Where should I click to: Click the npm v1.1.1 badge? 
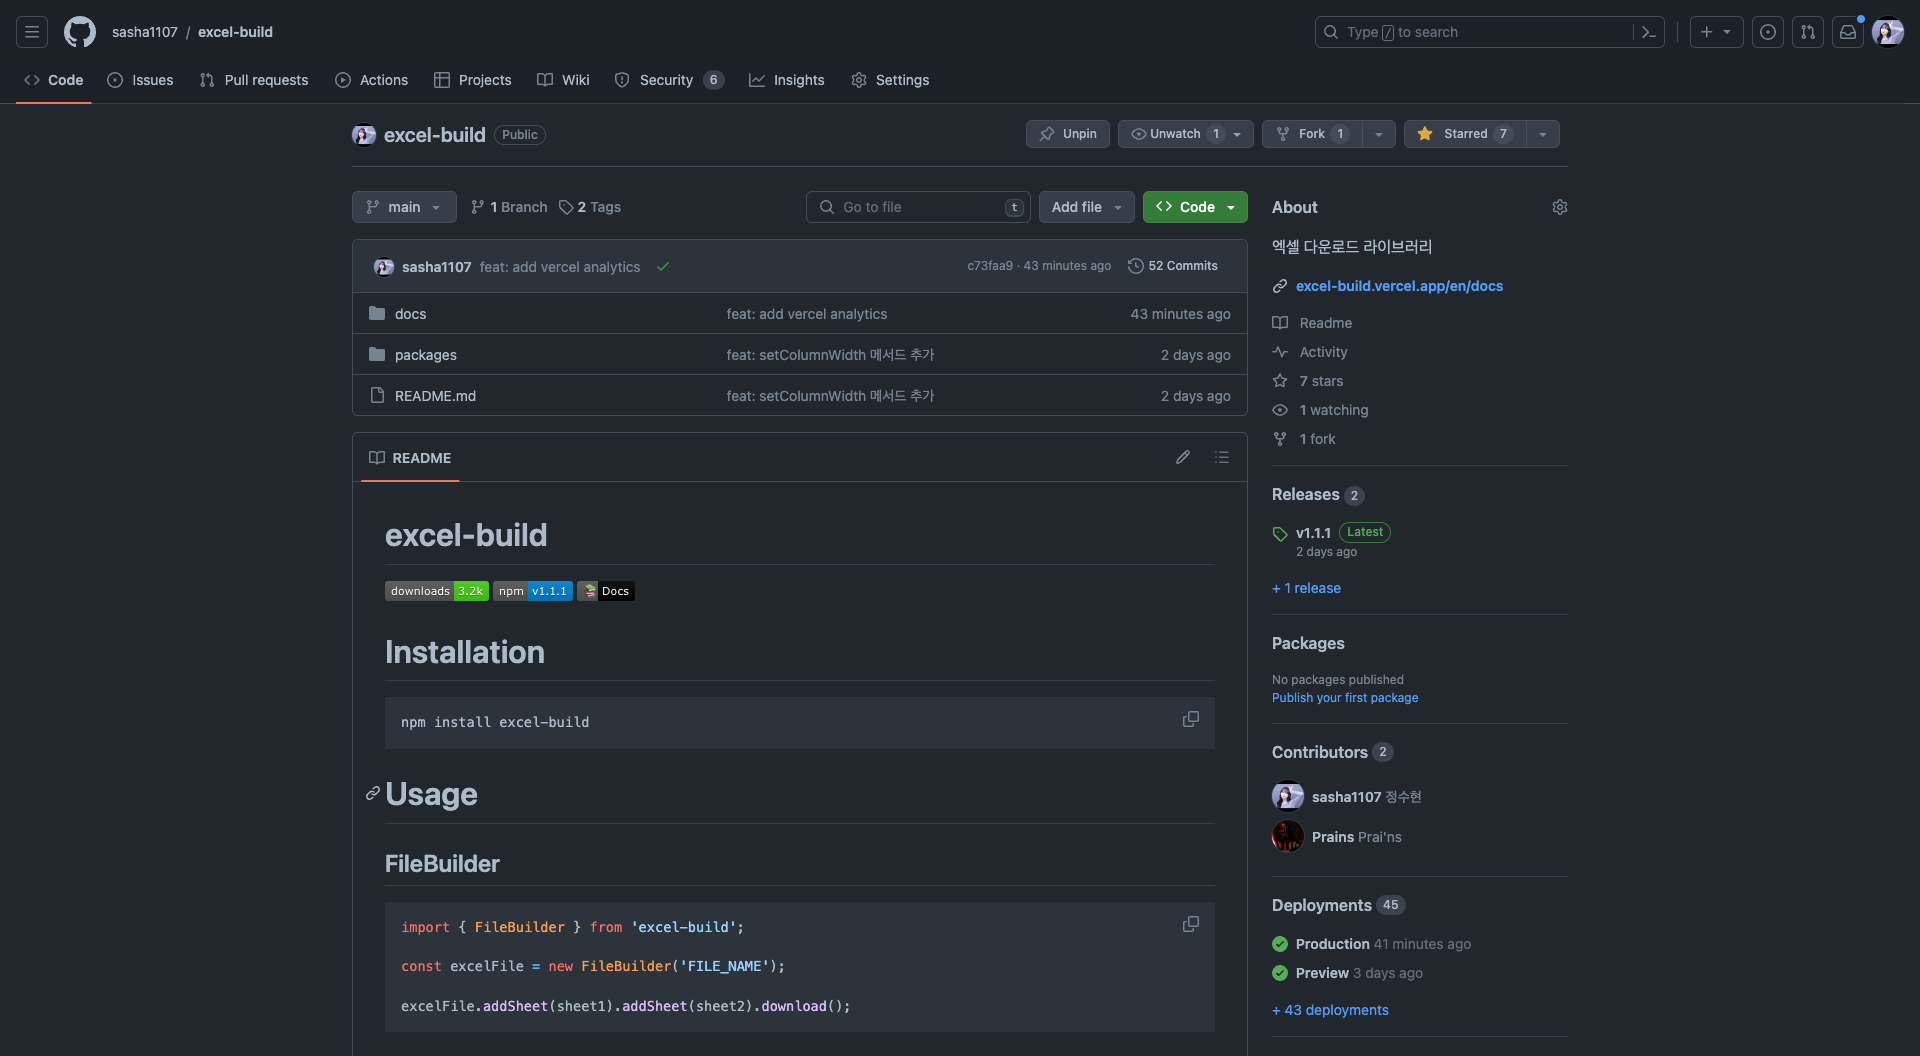(533, 591)
